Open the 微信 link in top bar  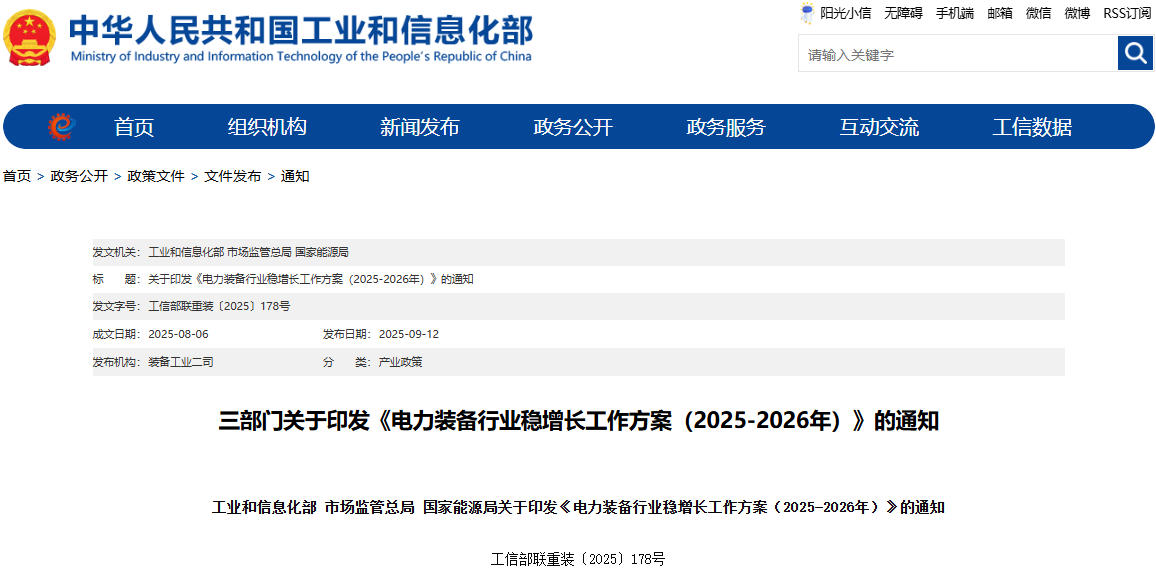pyautogui.click(x=1038, y=13)
